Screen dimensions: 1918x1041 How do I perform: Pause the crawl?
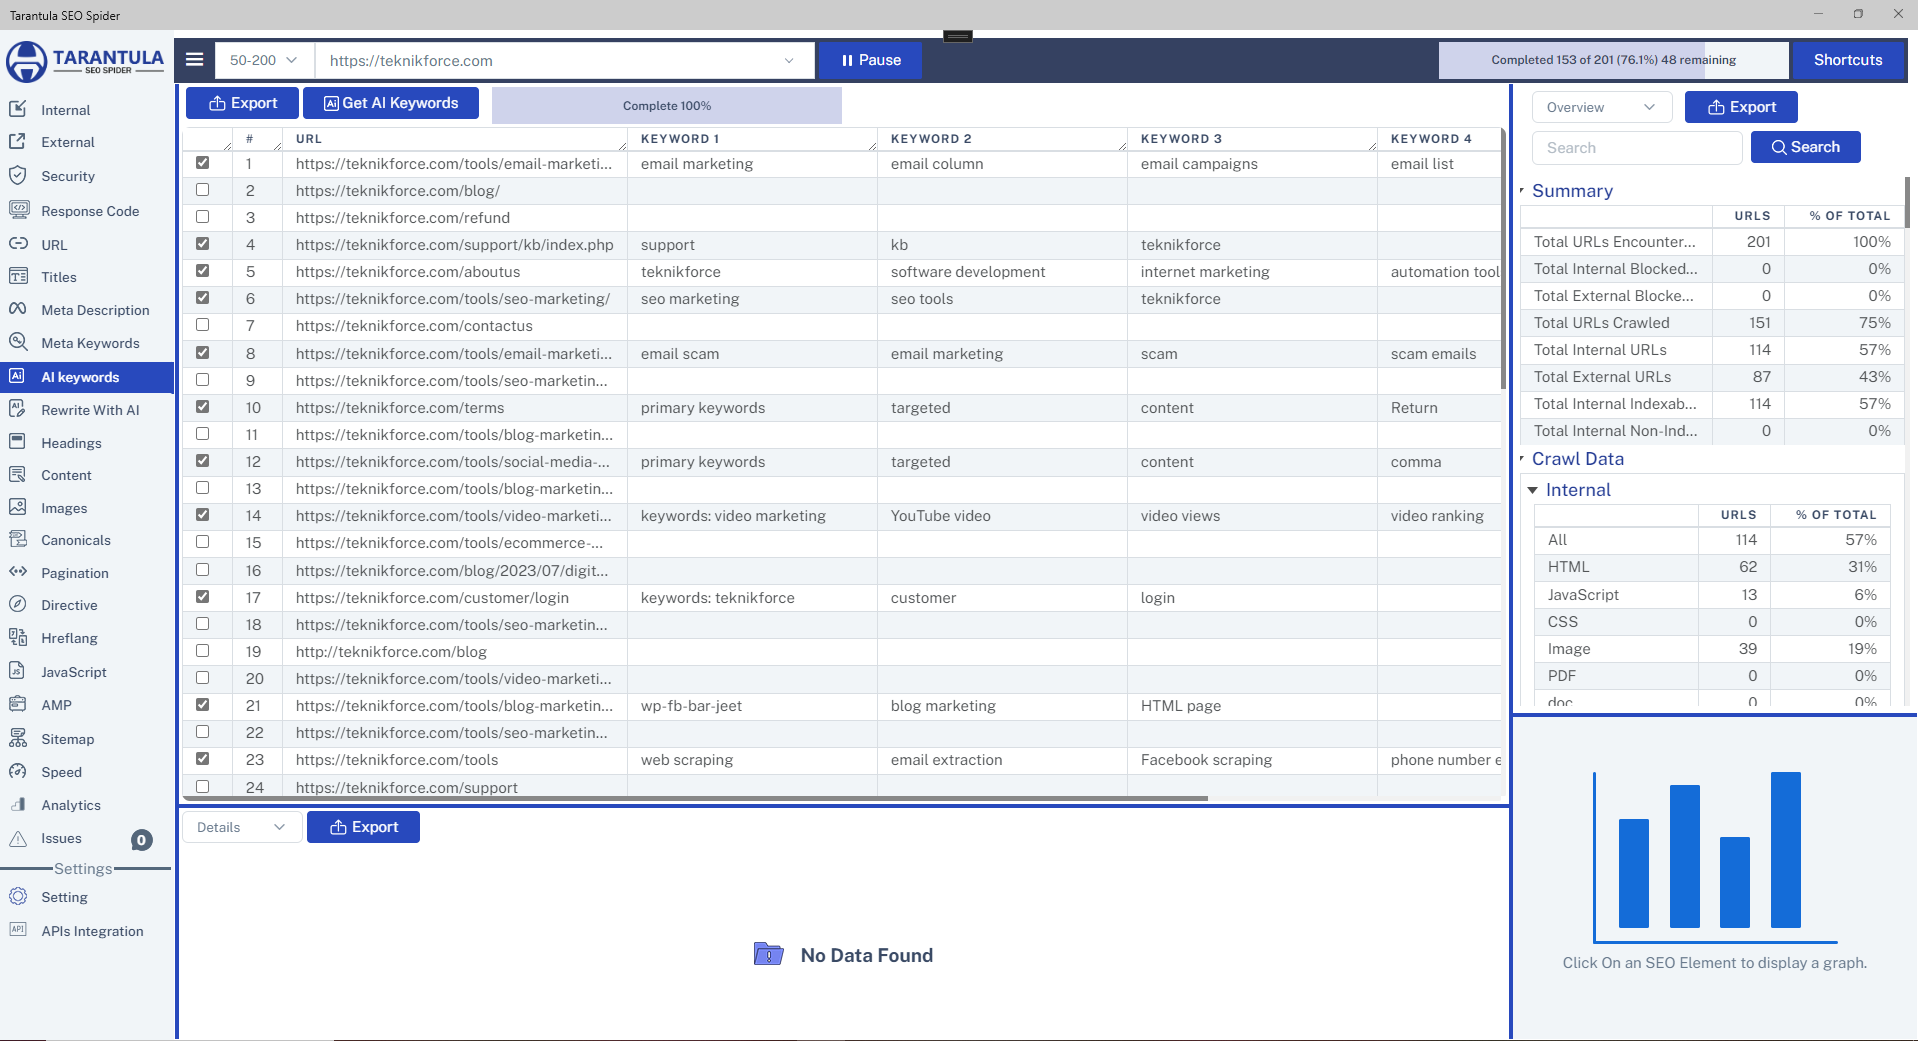[870, 60]
